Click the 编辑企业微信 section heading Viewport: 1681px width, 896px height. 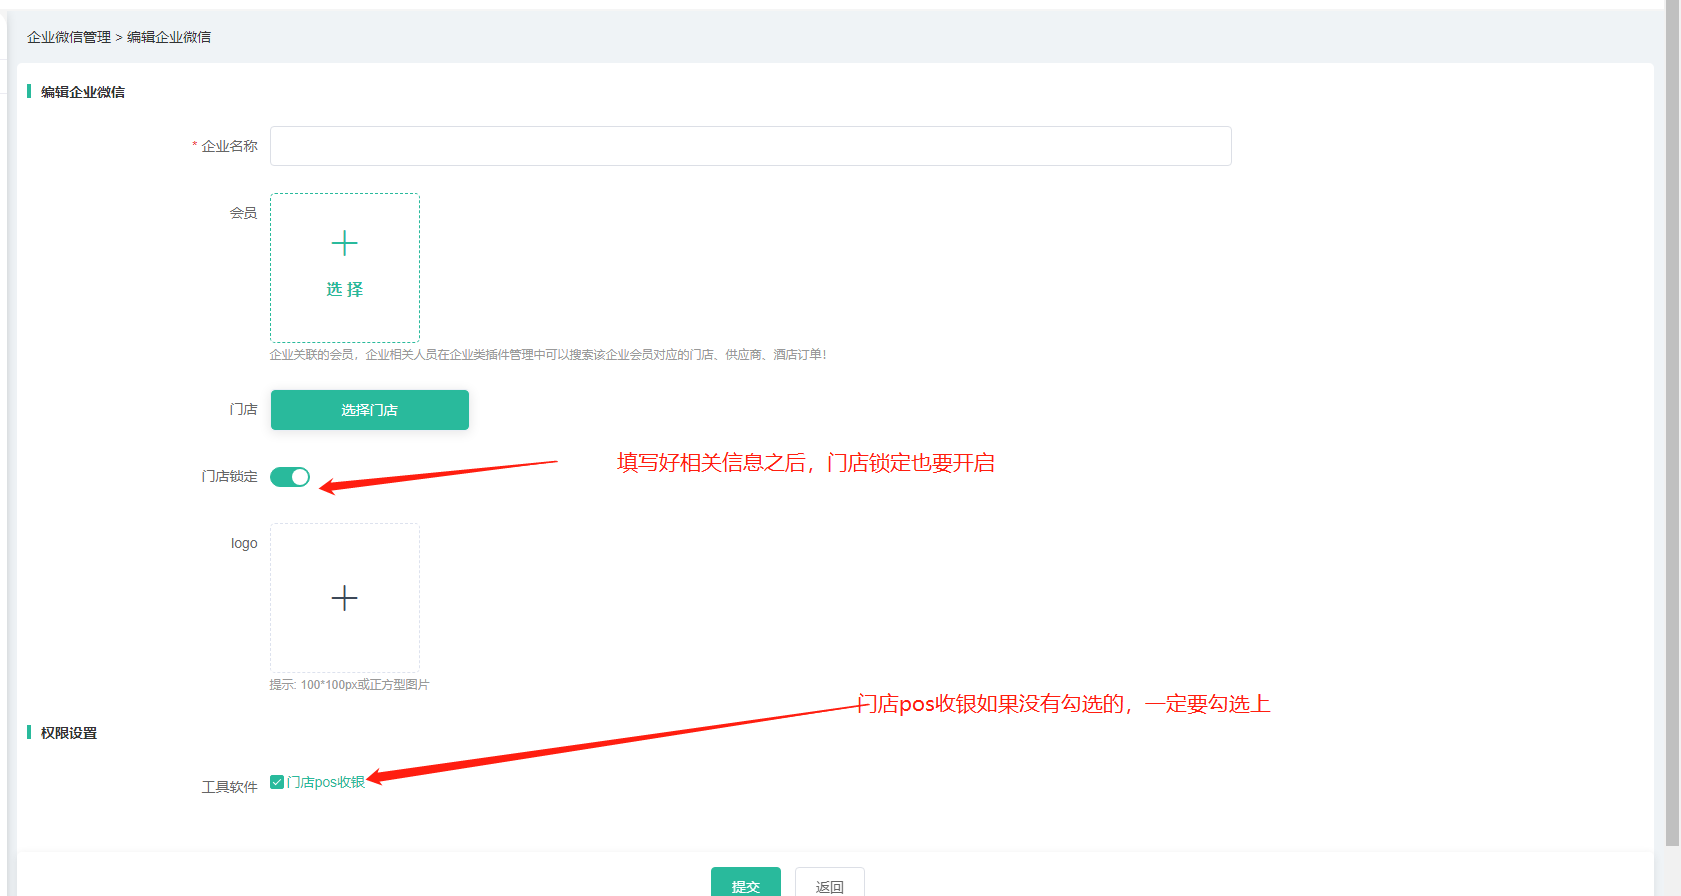(x=83, y=92)
